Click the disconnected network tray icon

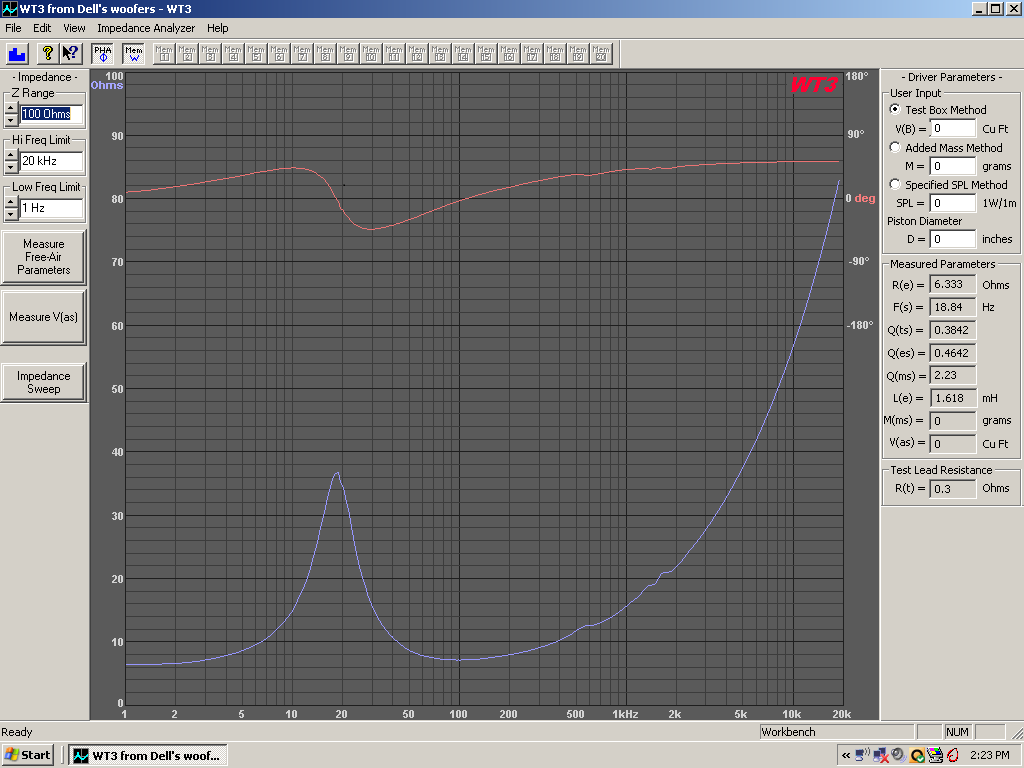[x=880, y=756]
